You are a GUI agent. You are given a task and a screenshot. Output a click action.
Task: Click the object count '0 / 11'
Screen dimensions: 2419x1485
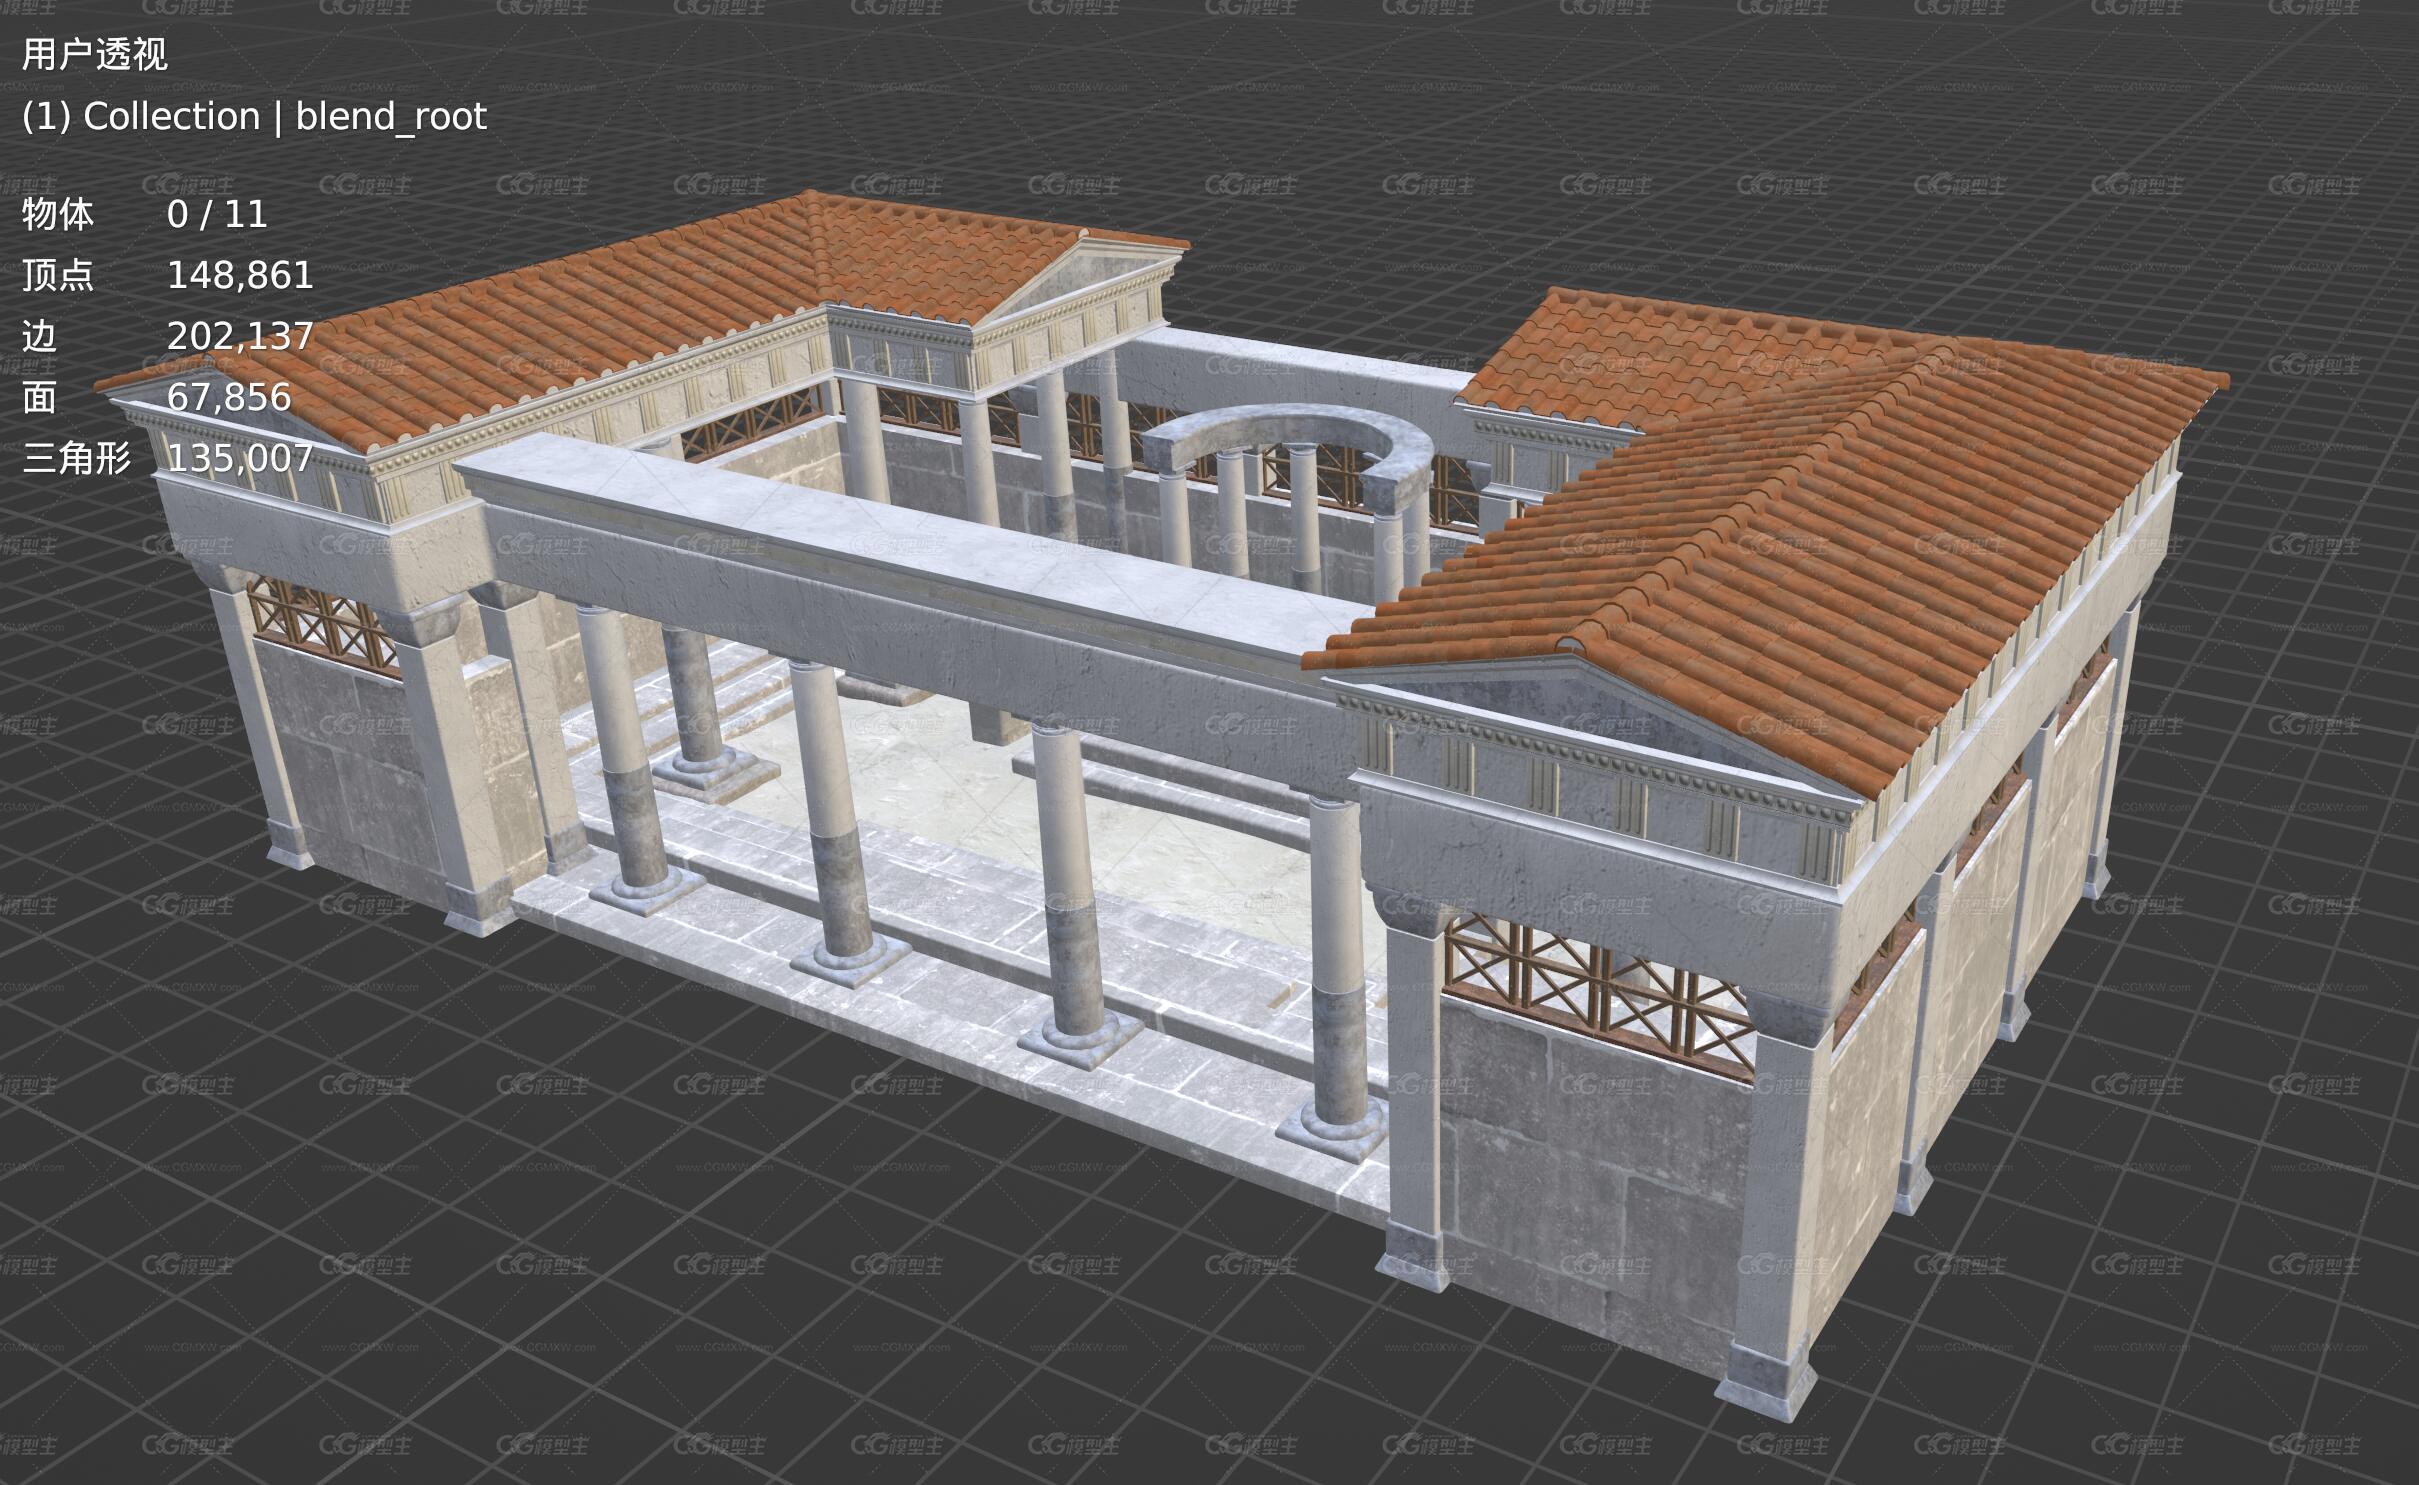point(217,214)
